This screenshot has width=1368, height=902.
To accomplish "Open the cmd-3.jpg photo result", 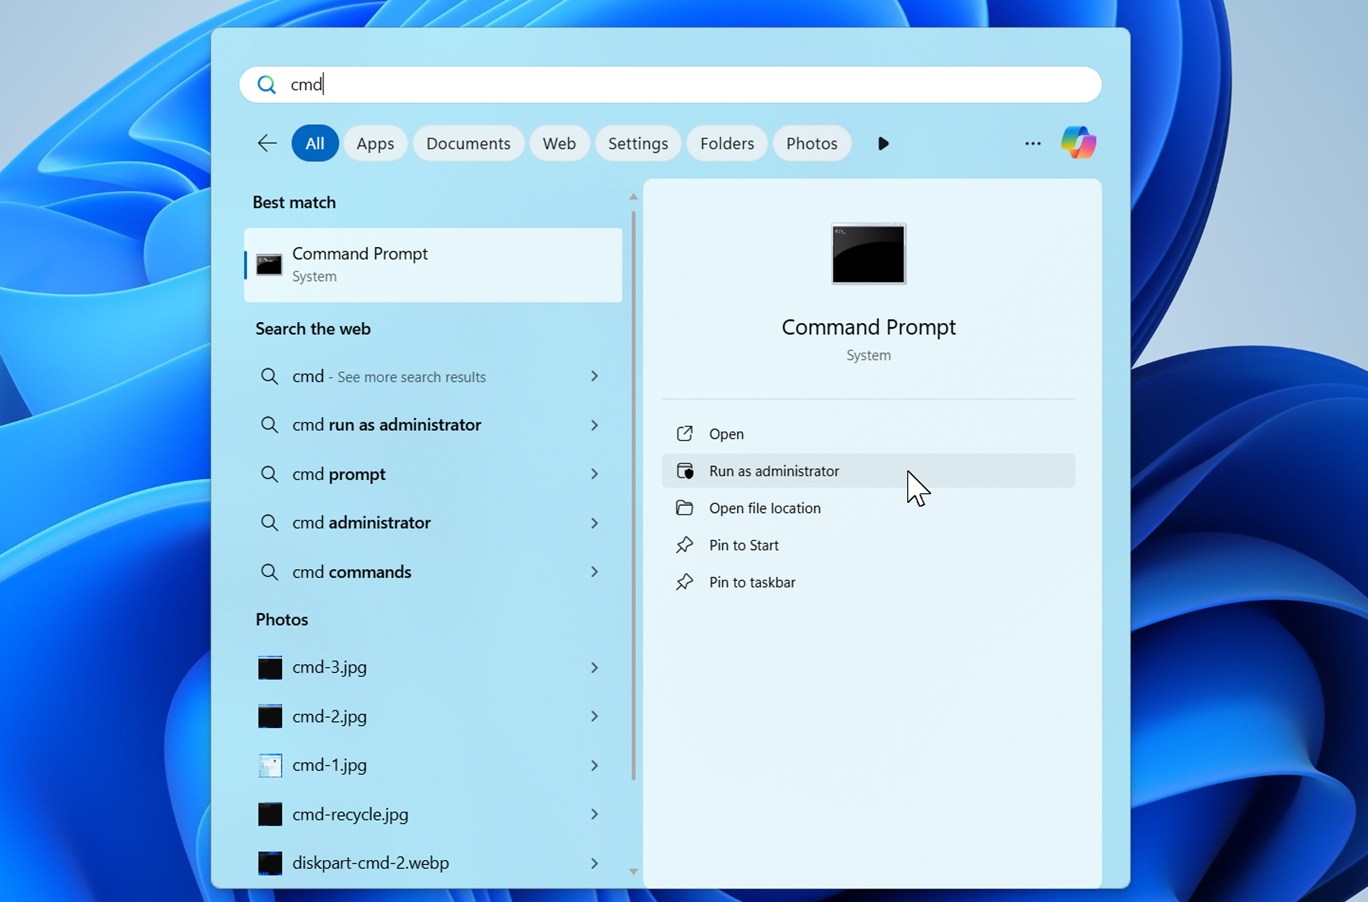I will coord(329,667).
